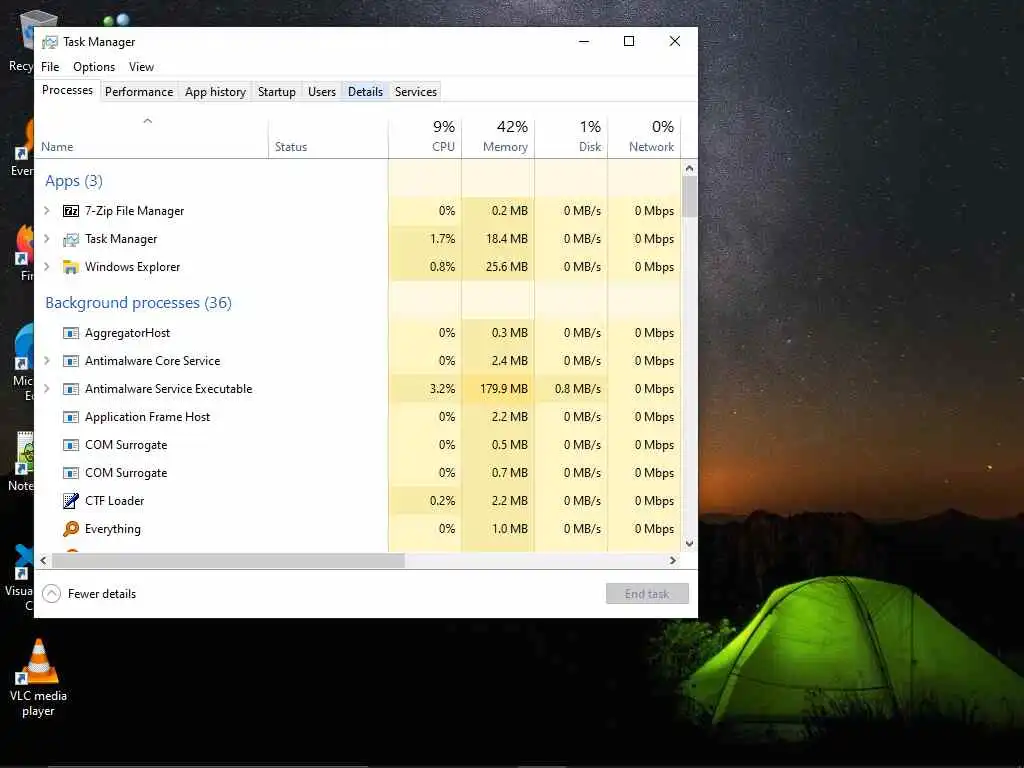Sort by the CPU column header
Image resolution: width=1024 pixels, height=768 pixels.
[x=425, y=138]
